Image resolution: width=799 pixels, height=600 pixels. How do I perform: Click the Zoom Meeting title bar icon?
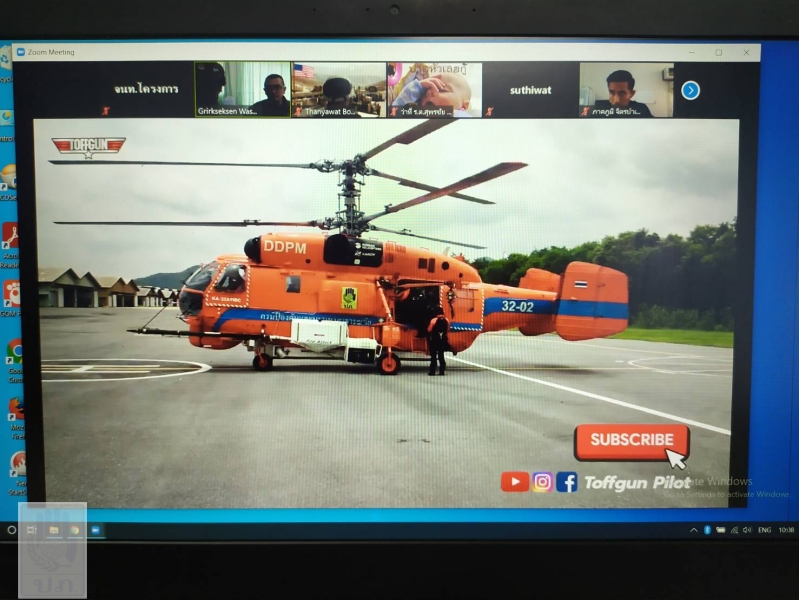tap(21, 52)
